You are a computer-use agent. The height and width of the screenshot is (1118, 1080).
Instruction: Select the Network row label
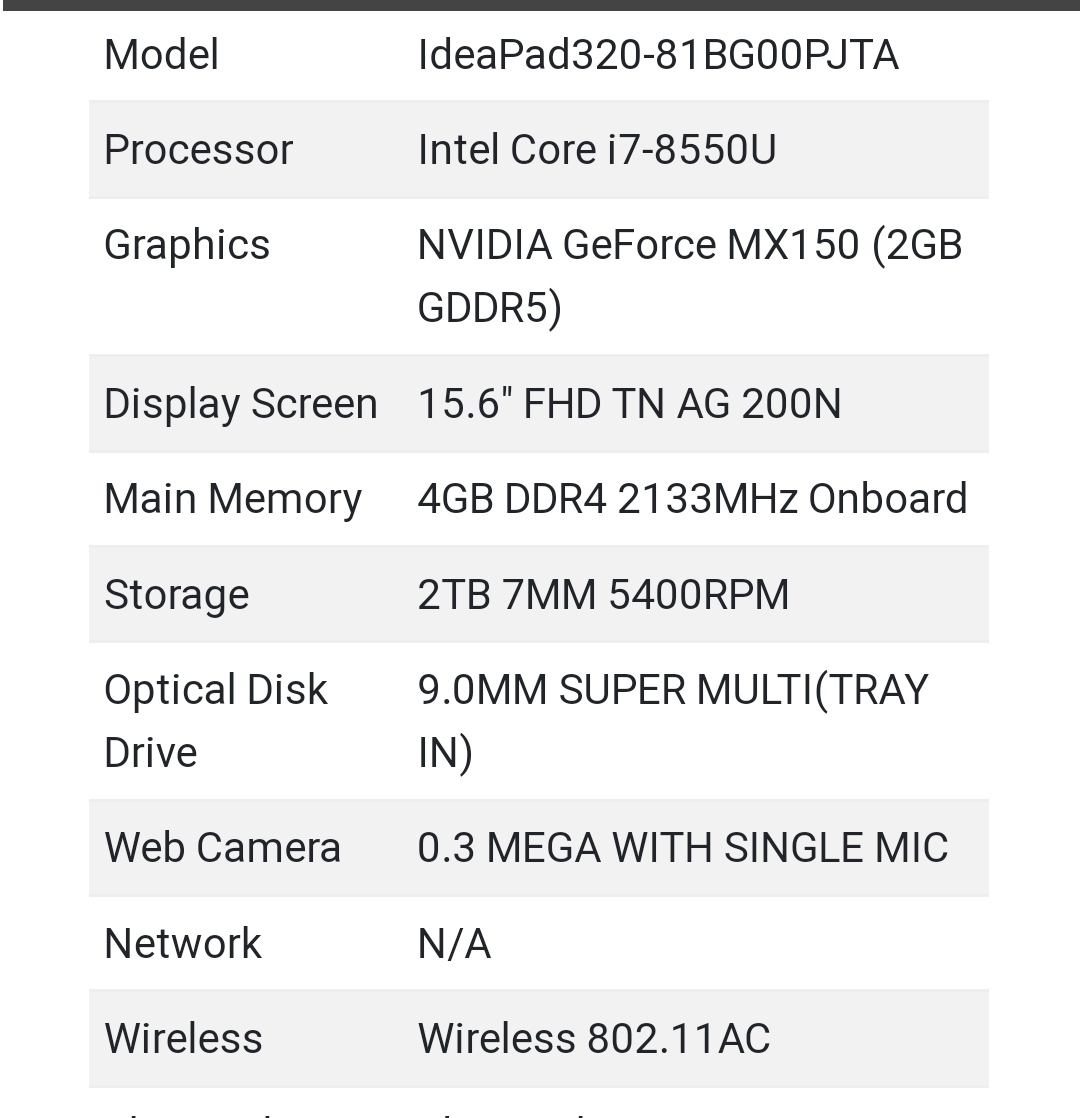click(182, 943)
